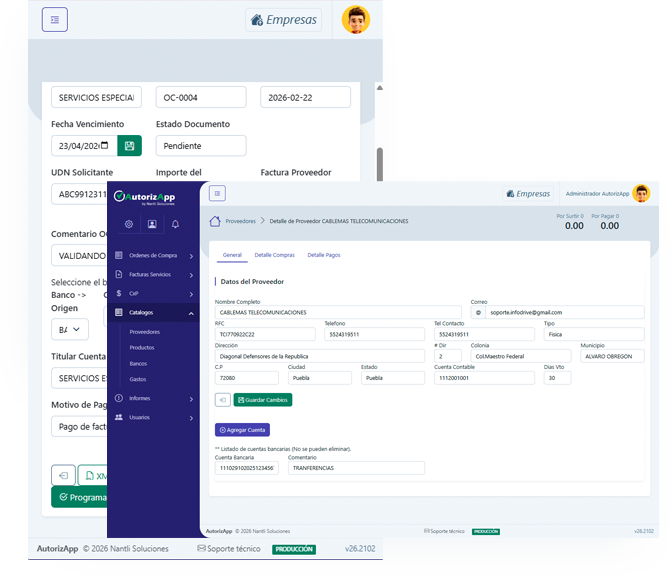The image size is (671, 576).
Task: Open settings gear icon in sidebar
Action: (x=129, y=224)
